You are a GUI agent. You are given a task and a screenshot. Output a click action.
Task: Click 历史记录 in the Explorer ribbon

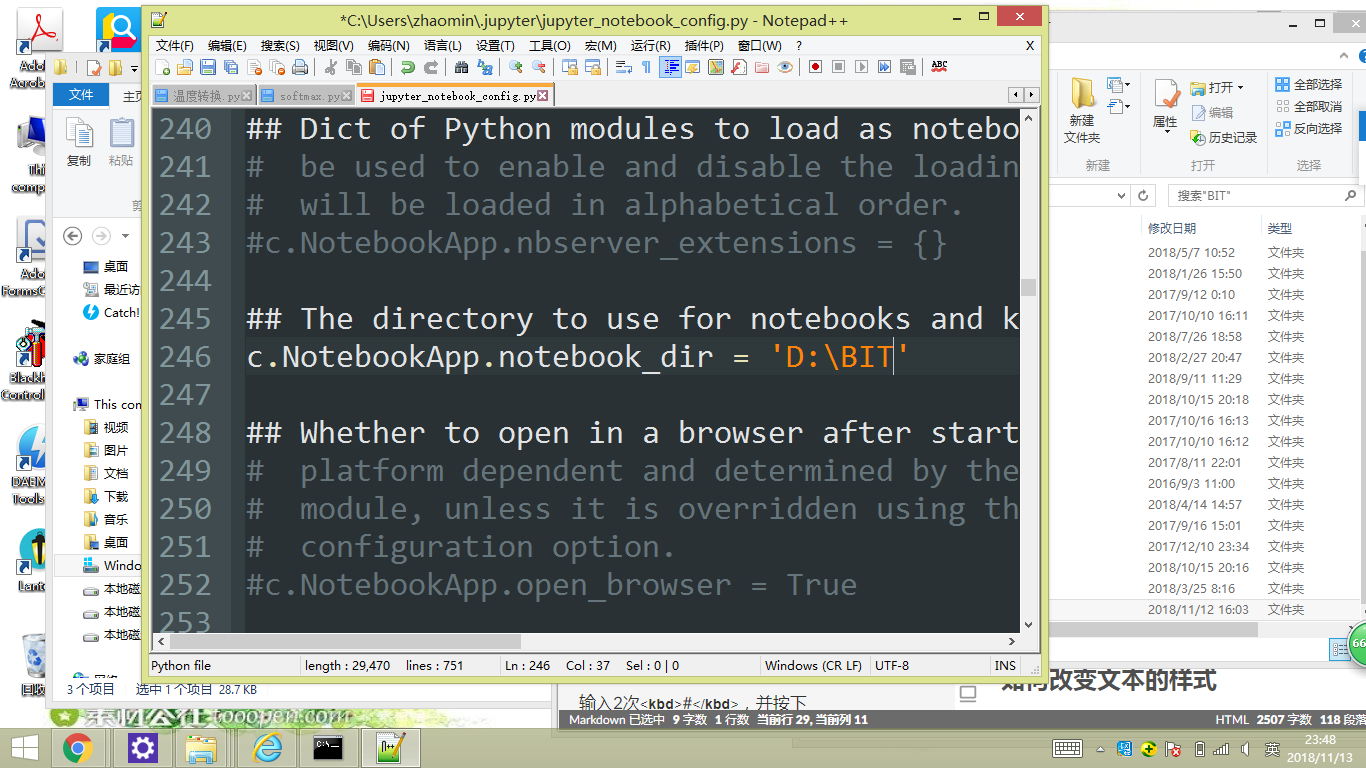click(1225, 137)
